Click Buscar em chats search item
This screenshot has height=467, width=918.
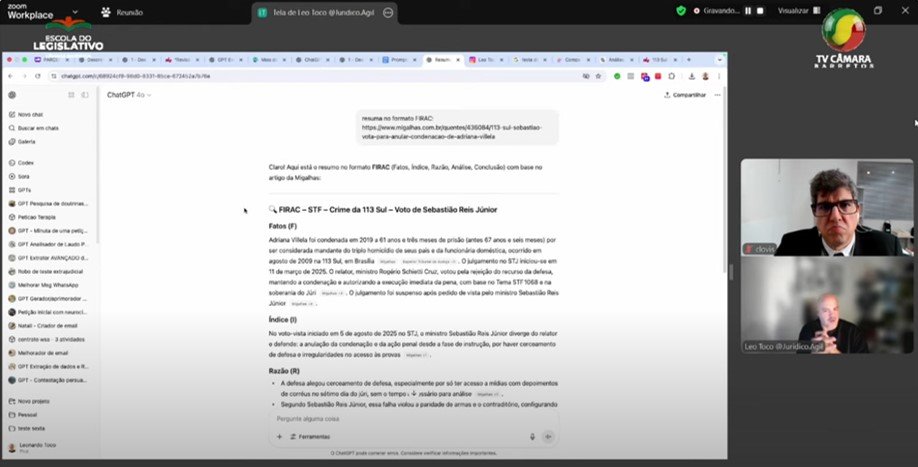pos(37,128)
